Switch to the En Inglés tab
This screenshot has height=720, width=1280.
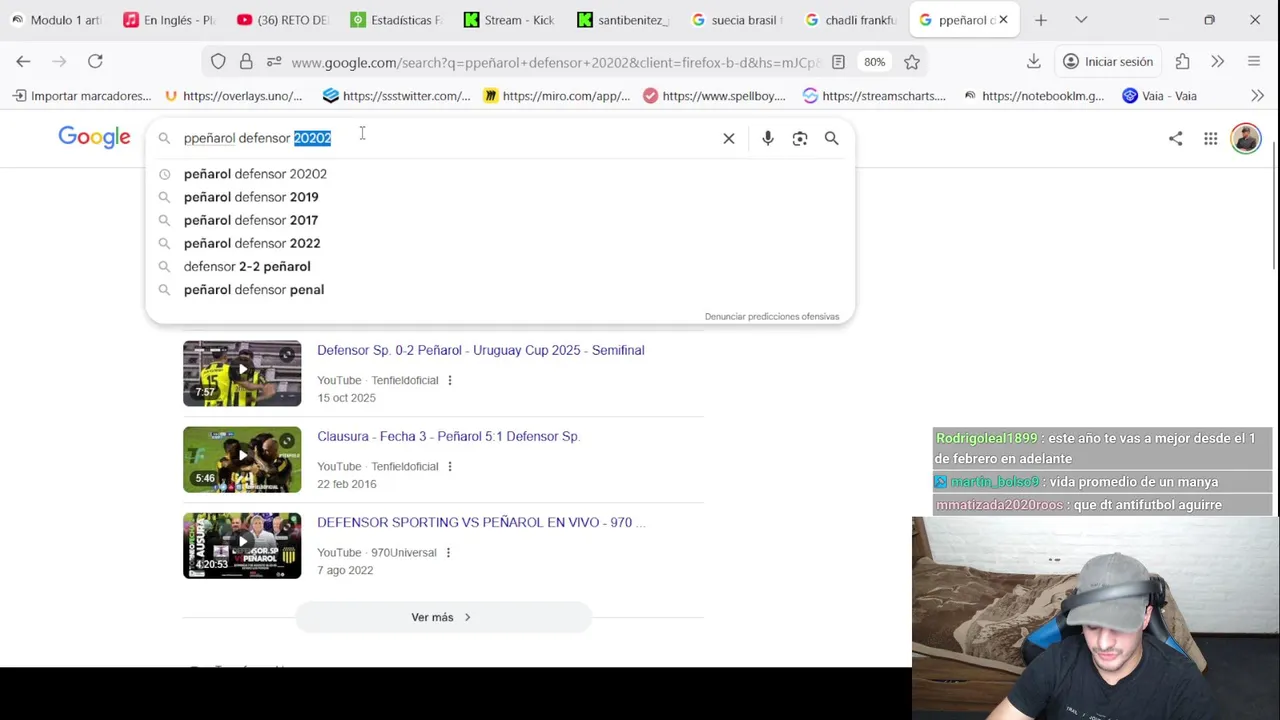coord(169,20)
